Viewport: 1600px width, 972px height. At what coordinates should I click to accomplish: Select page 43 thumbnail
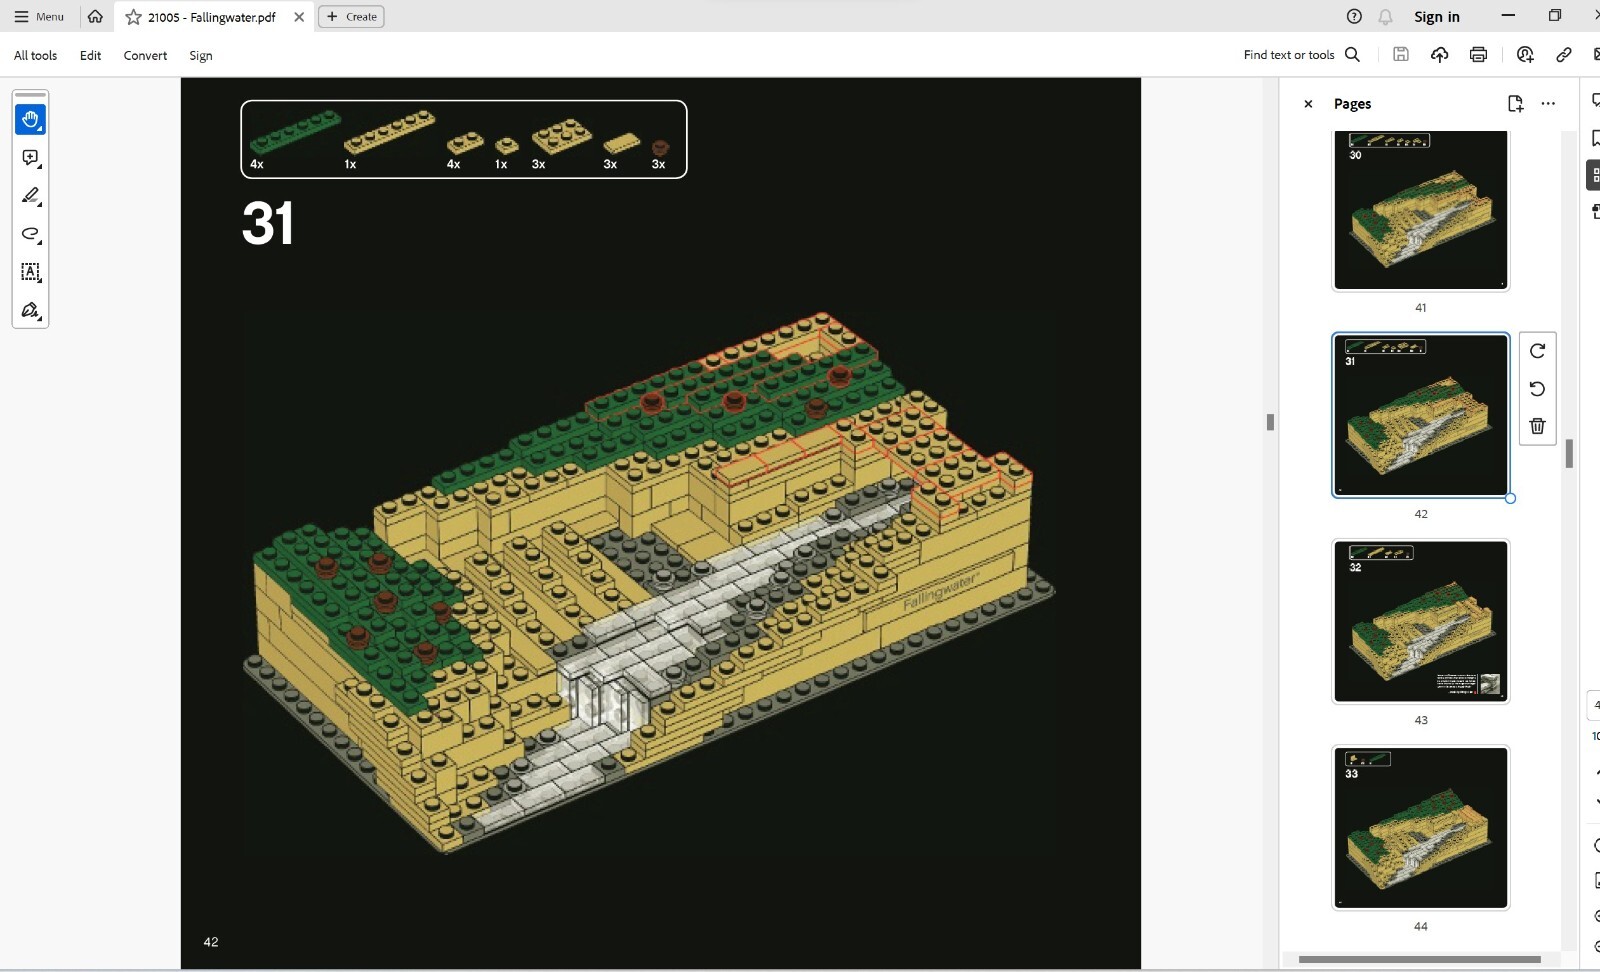(x=1420, y=621)
